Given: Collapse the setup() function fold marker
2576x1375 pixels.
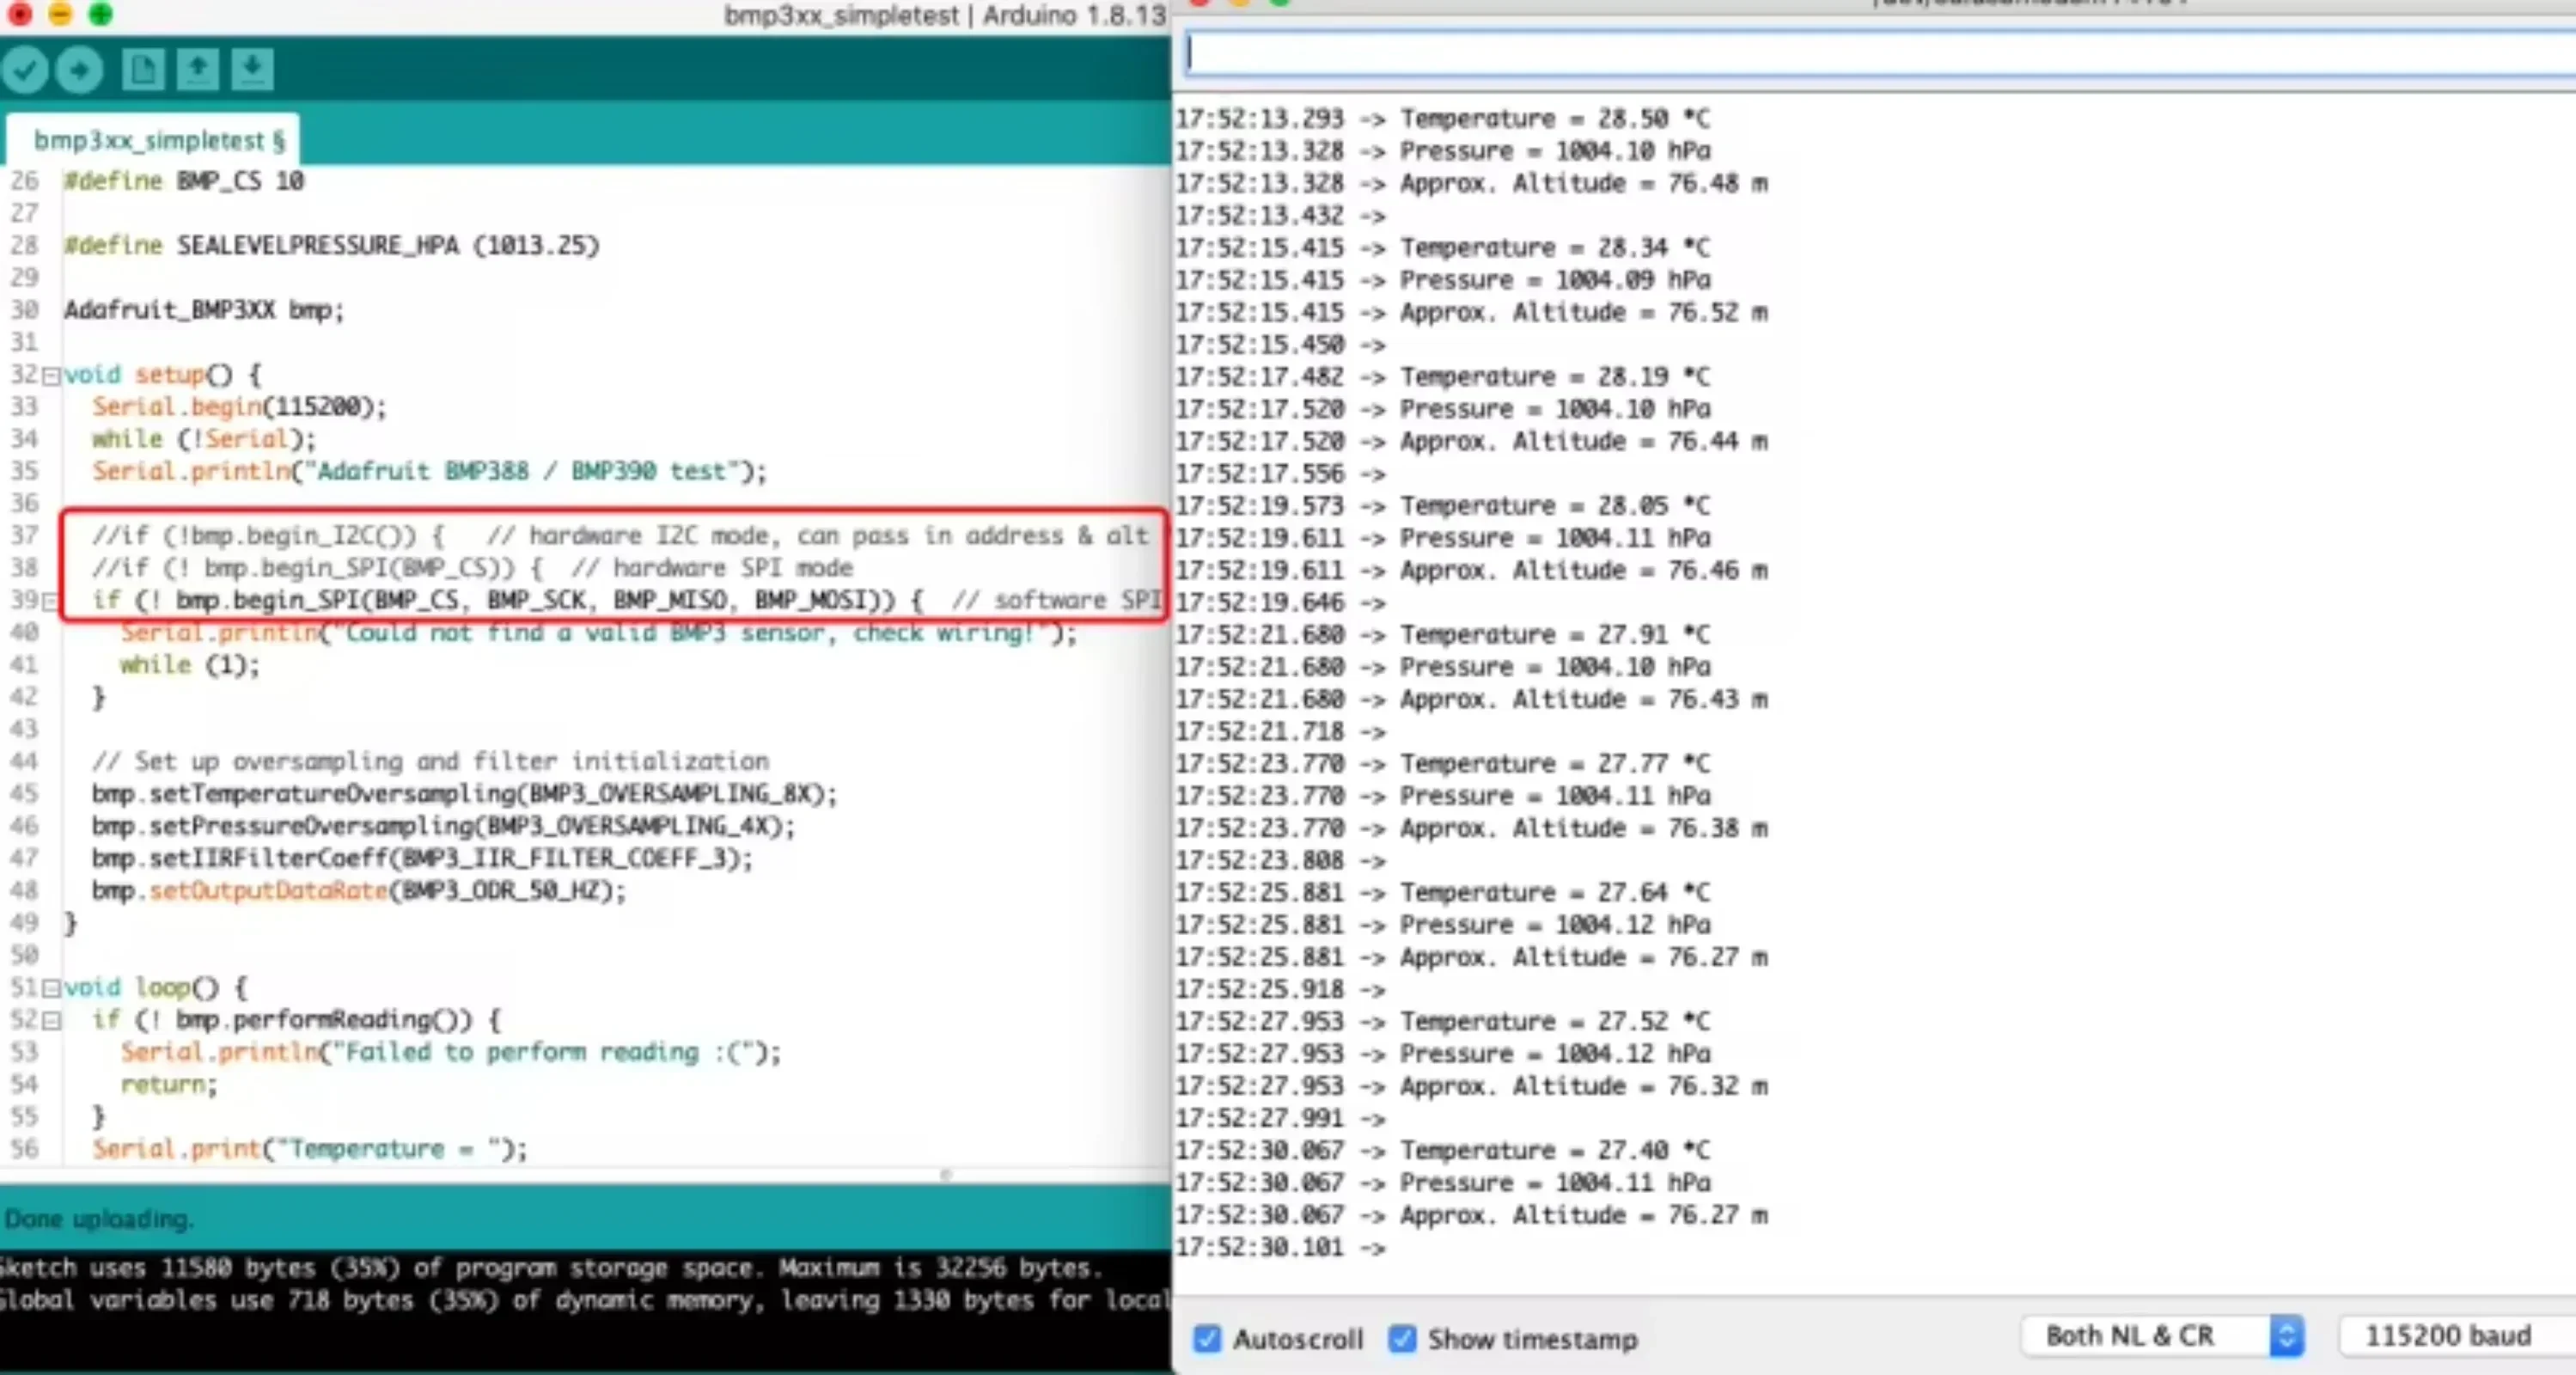Looking at the screenshot, I should pyautogui.click(x=51, y=376).
